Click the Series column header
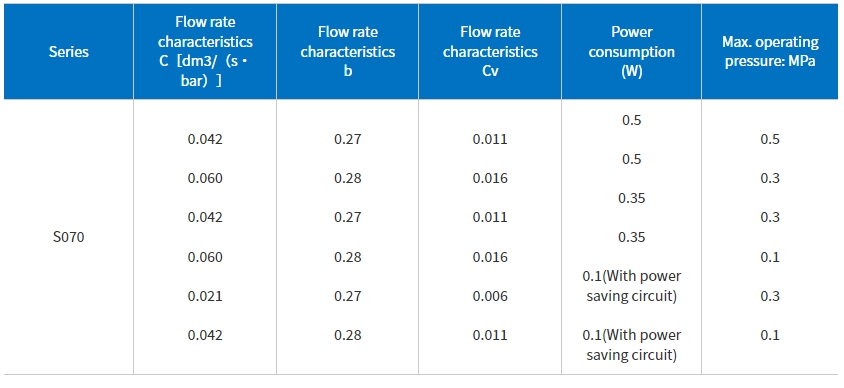Screen dimensions: 844x388 (x=69, y=52)
